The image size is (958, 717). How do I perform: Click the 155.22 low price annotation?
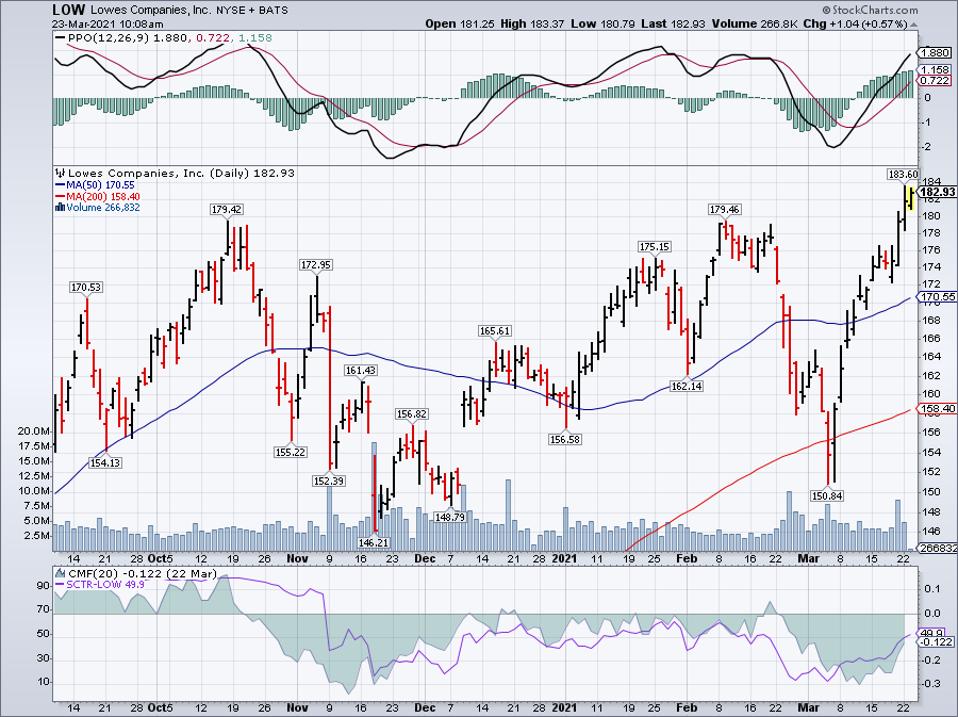click(290, 453)
